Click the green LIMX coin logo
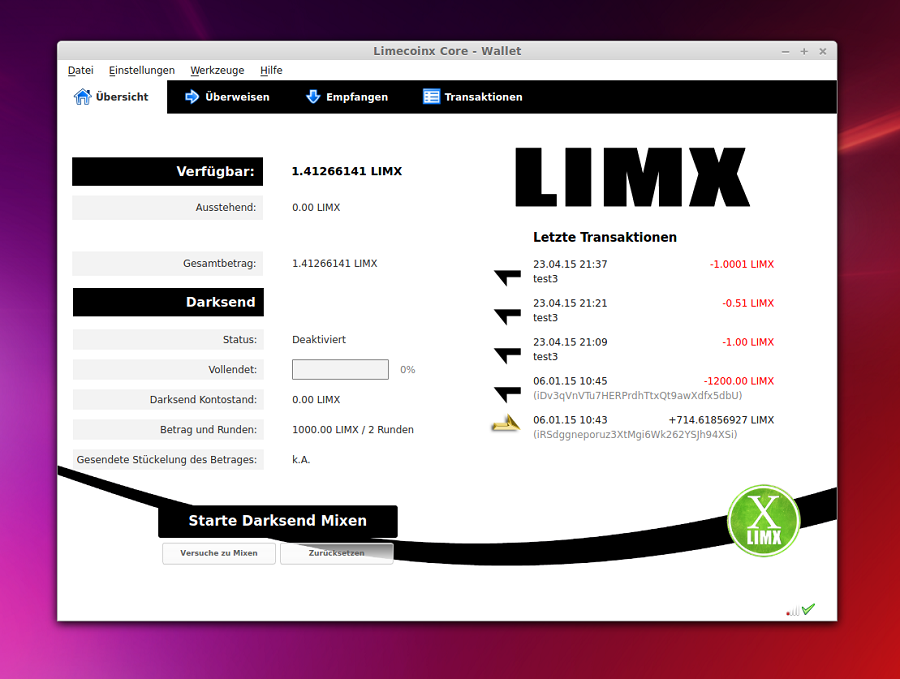The width and height of the screenshot is (900, 679). click(763, 521)
